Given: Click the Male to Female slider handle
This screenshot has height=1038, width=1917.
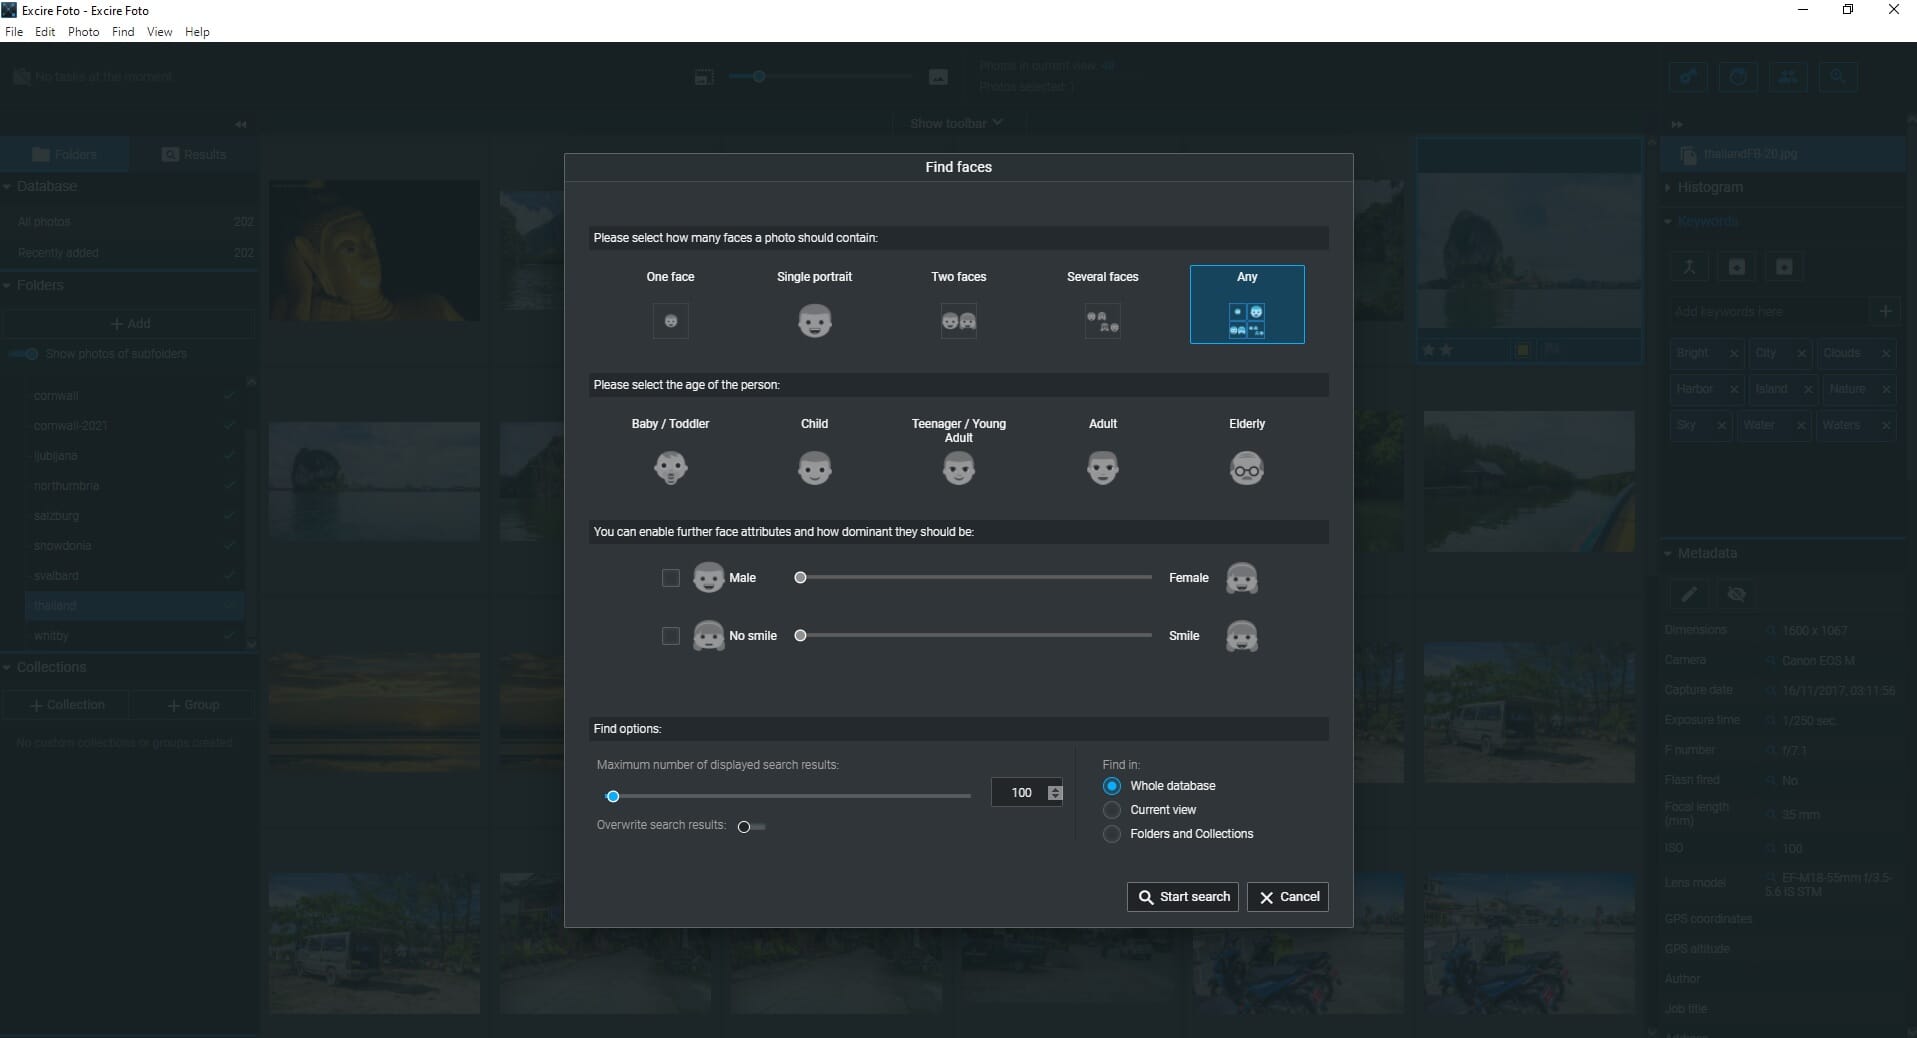Looking at the screenshot, I should pyautogui.click(x=800, y=578).
